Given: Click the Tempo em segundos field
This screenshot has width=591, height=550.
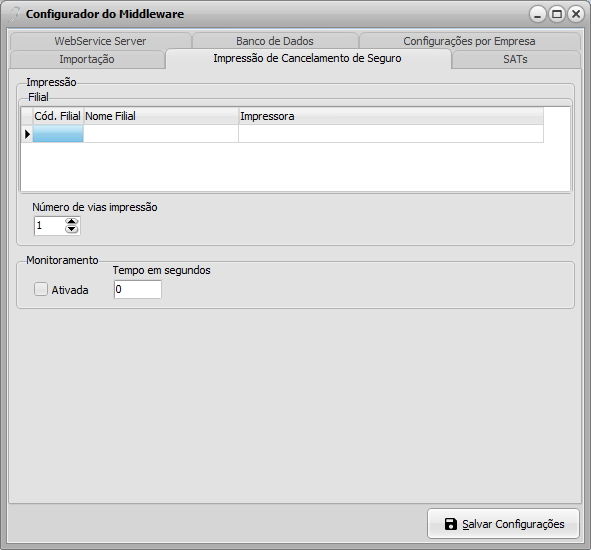Looking at the screenshot, I should tap(138, 290).
